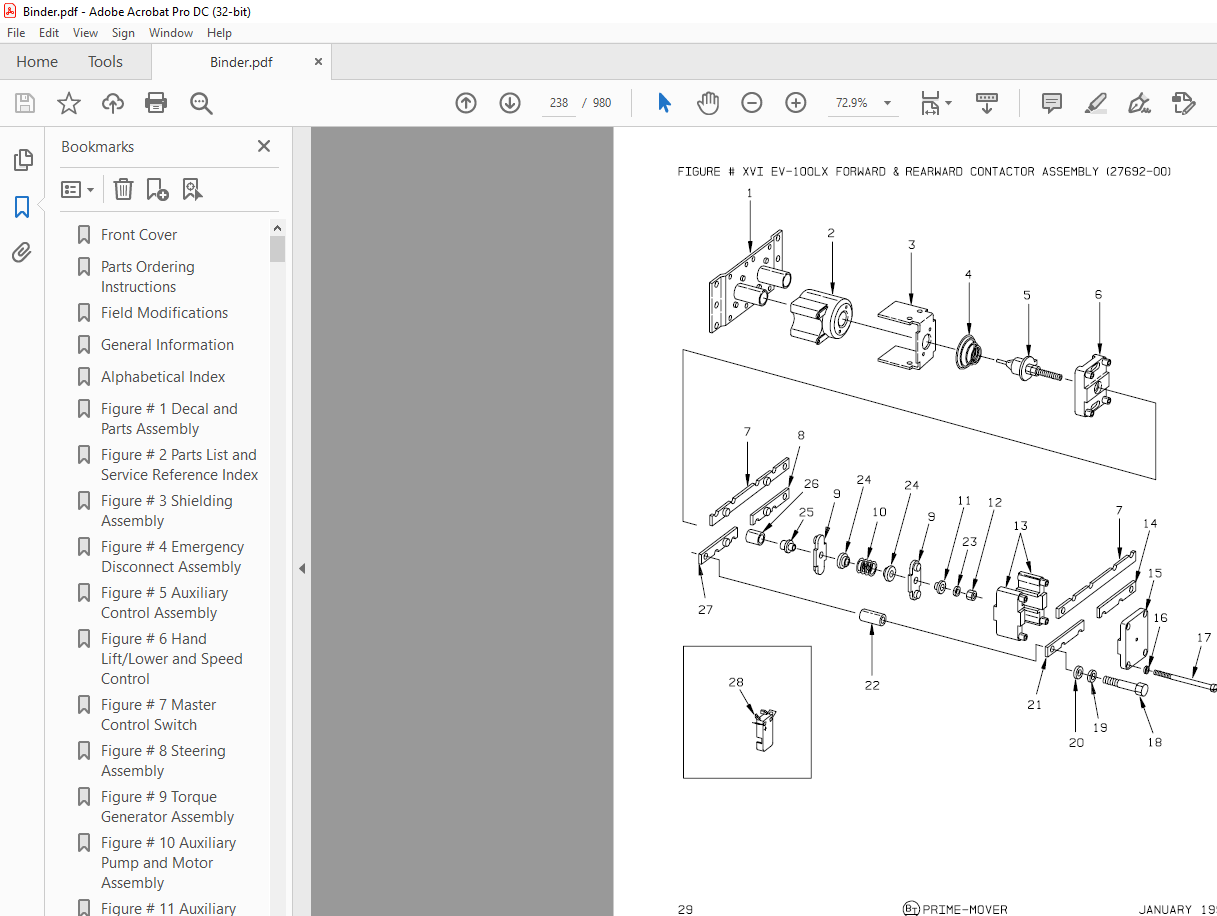Viewport: 1217px width, 916px height.
Task: Jump to Figure # 7 Master Control Switch
Action: point(158,715)
